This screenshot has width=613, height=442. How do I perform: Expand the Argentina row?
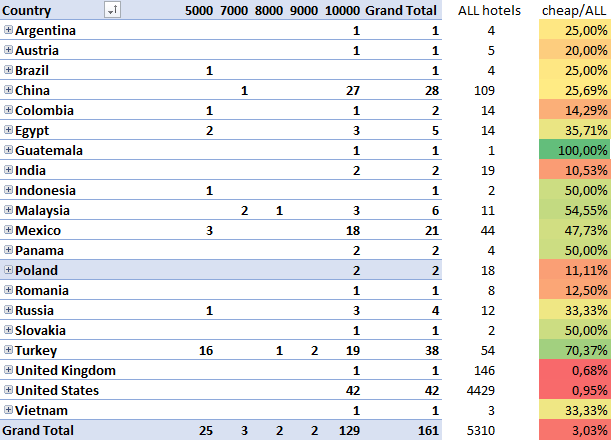pyautogui.click(x=8, y=30)
